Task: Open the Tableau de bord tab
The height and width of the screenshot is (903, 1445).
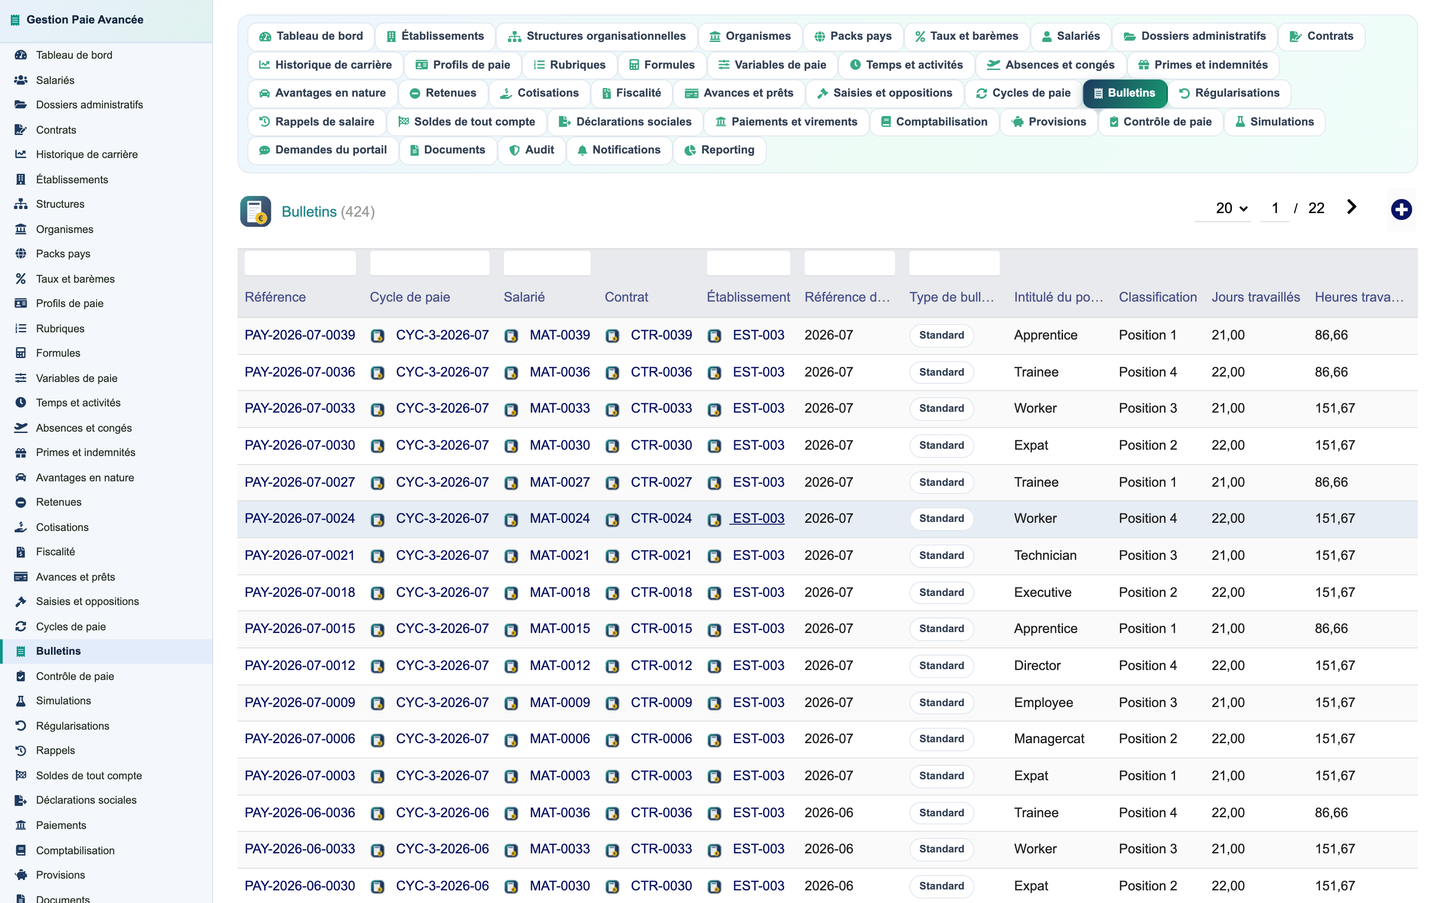Action: [311, 36]
